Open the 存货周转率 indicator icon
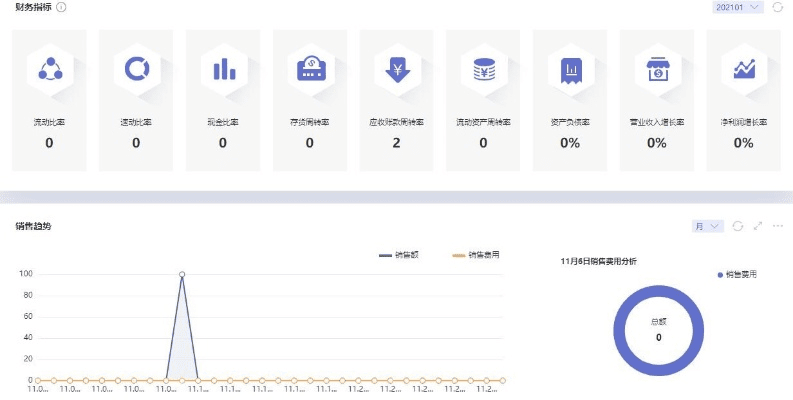 pos(310,69)
